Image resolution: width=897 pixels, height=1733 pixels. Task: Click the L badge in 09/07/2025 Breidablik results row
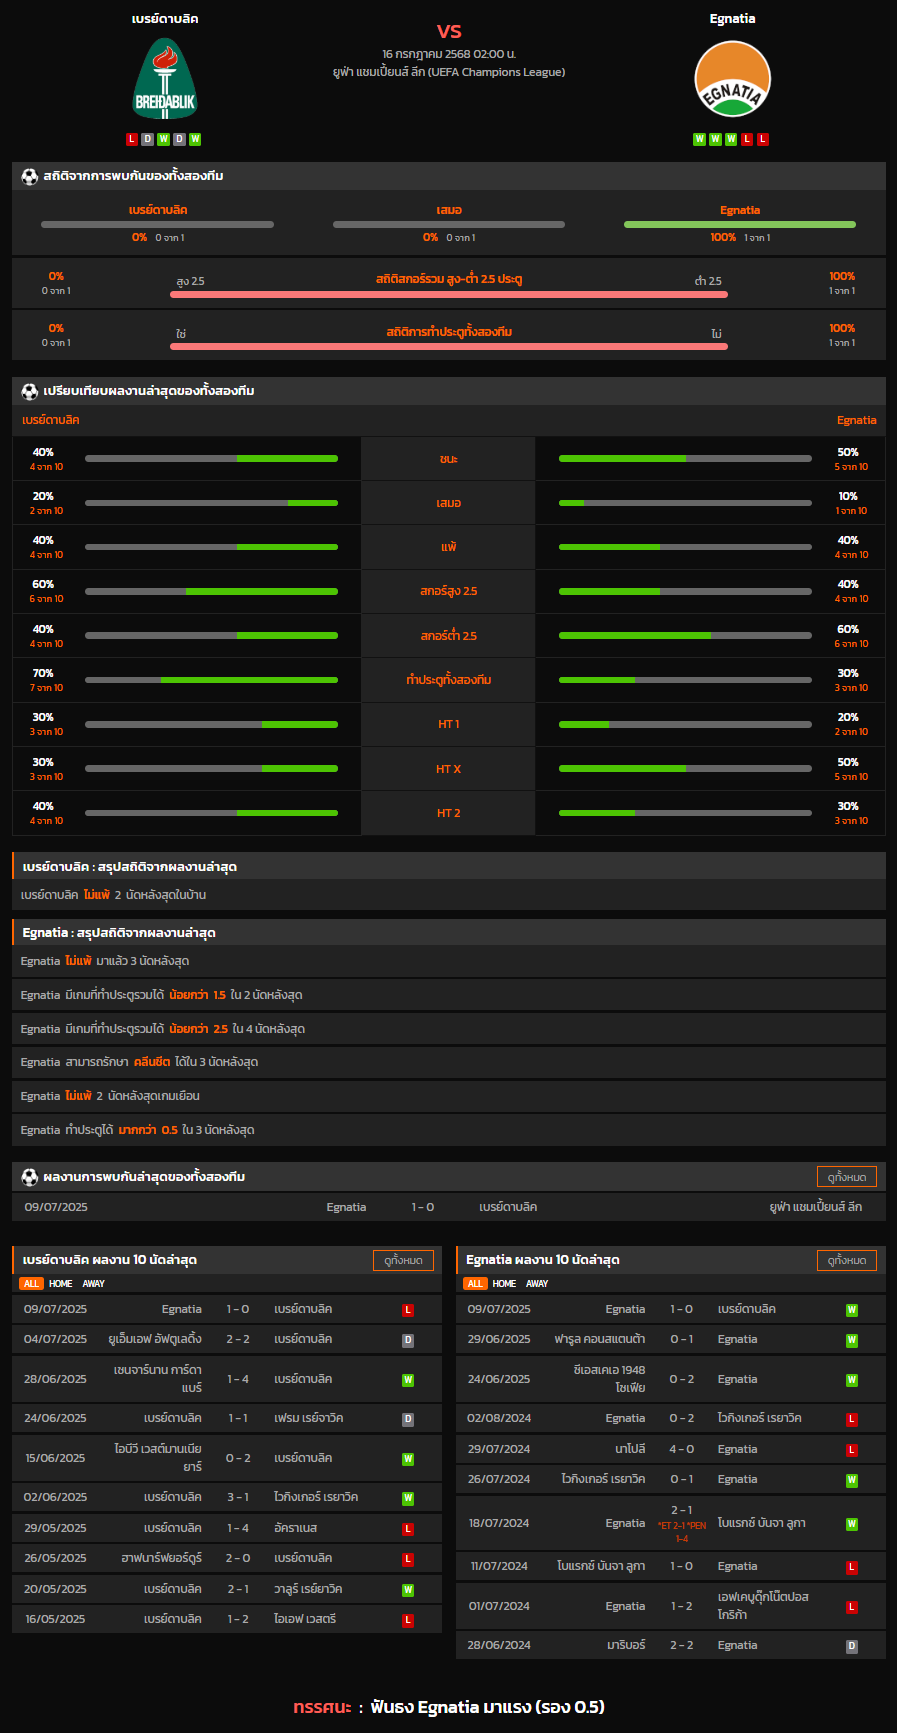(x=408, y=1310)
